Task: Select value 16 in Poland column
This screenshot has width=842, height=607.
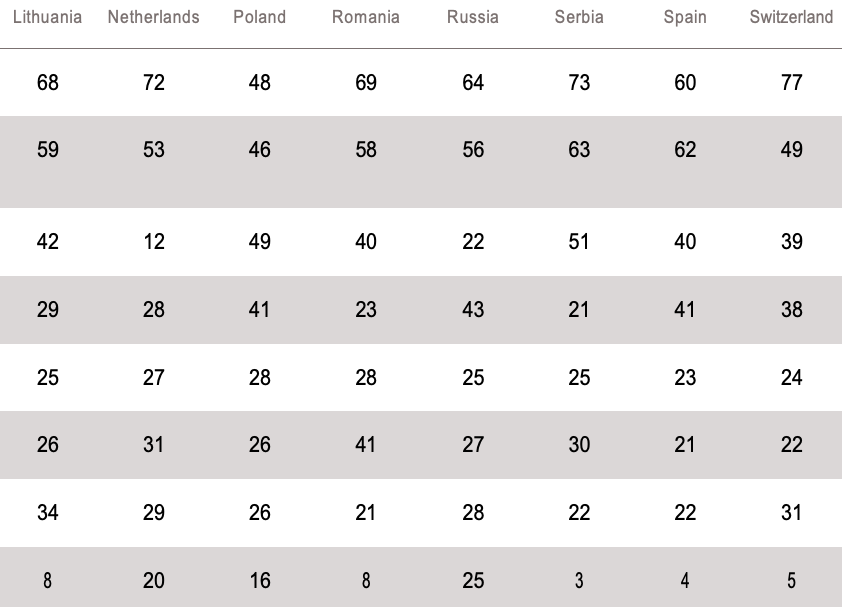Action: click(259, 581)
